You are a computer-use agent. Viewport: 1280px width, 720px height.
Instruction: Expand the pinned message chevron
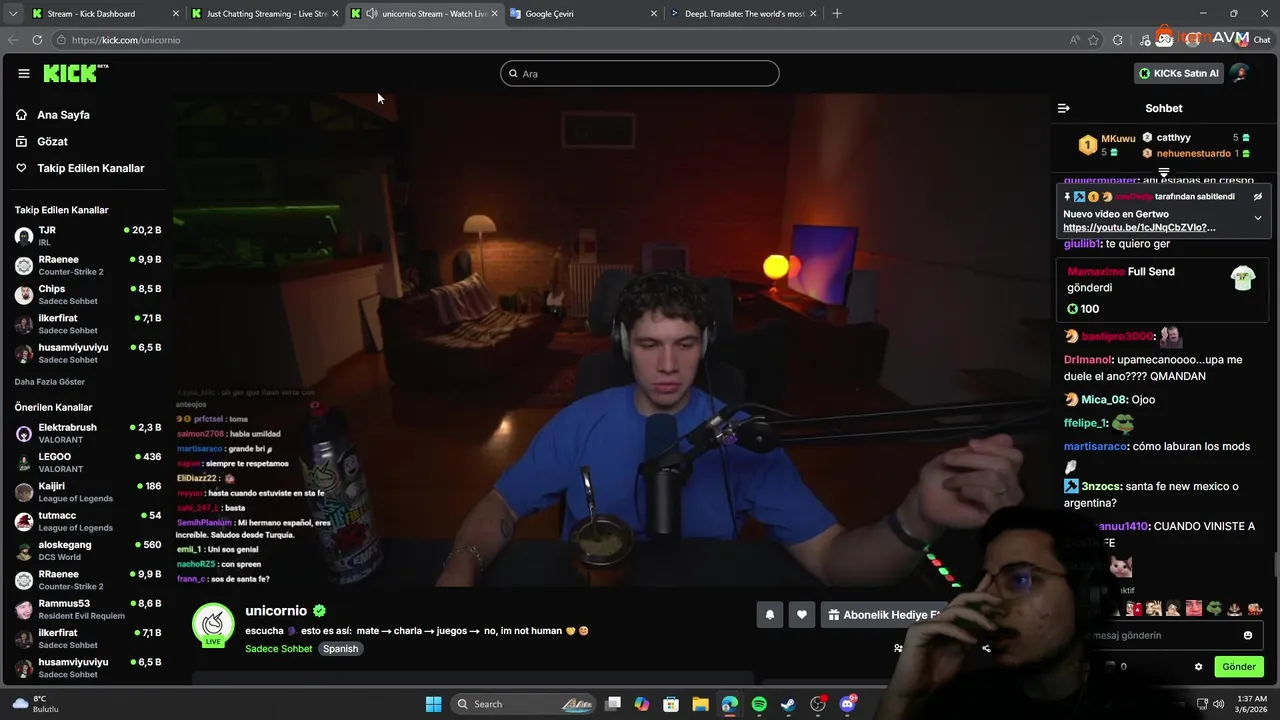click(x=1258, y=218)
